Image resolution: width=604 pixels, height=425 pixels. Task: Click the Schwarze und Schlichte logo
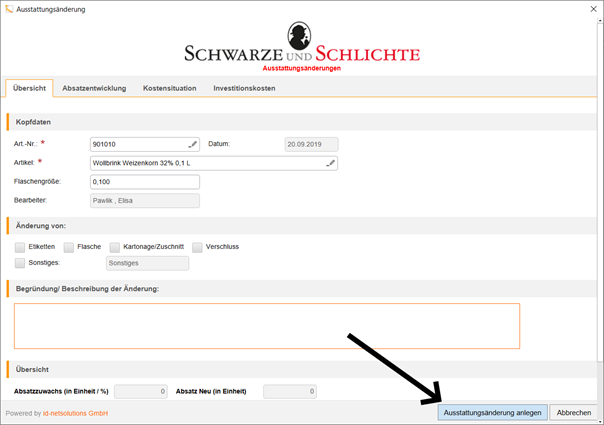(x=301, y=47)
